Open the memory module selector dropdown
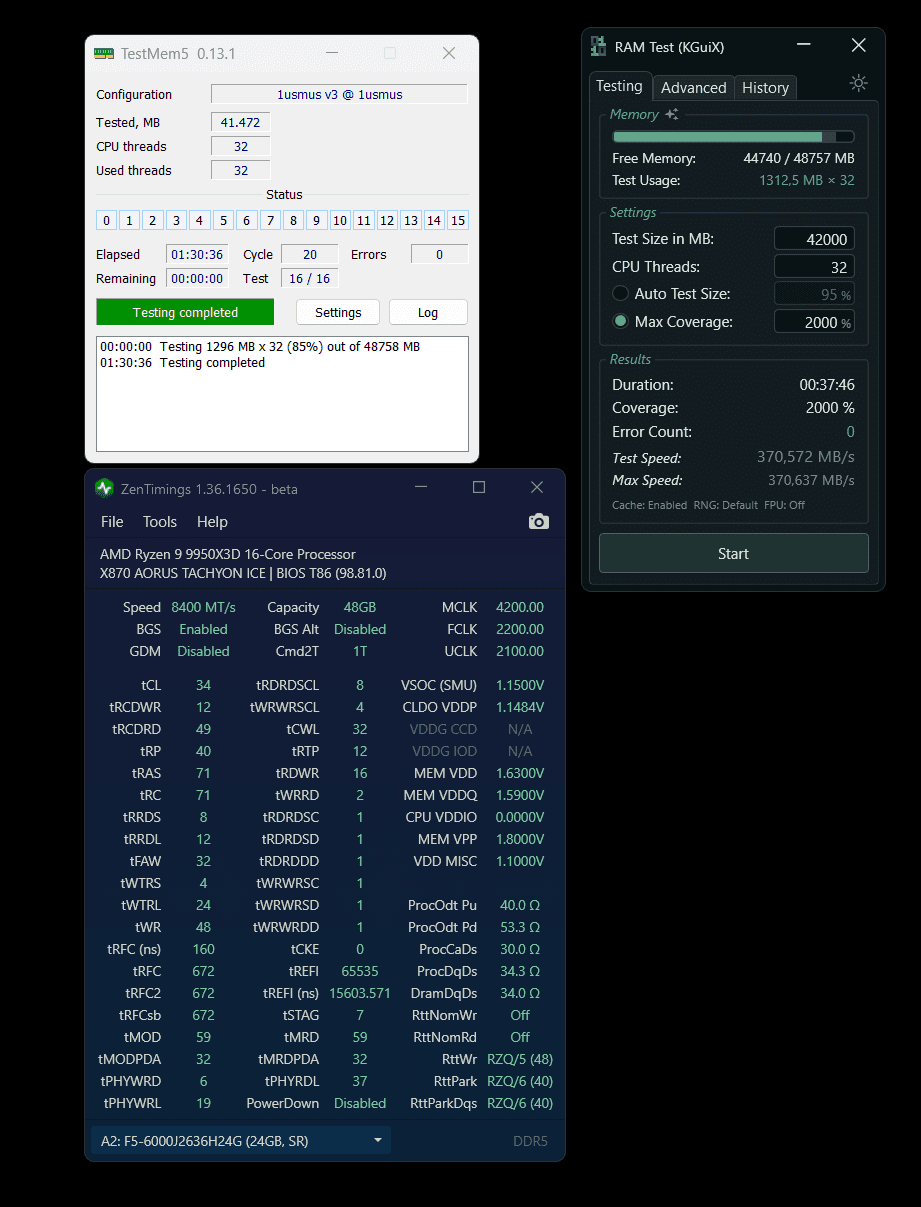Screen dimensions: 921x1207 point(241,1140)
